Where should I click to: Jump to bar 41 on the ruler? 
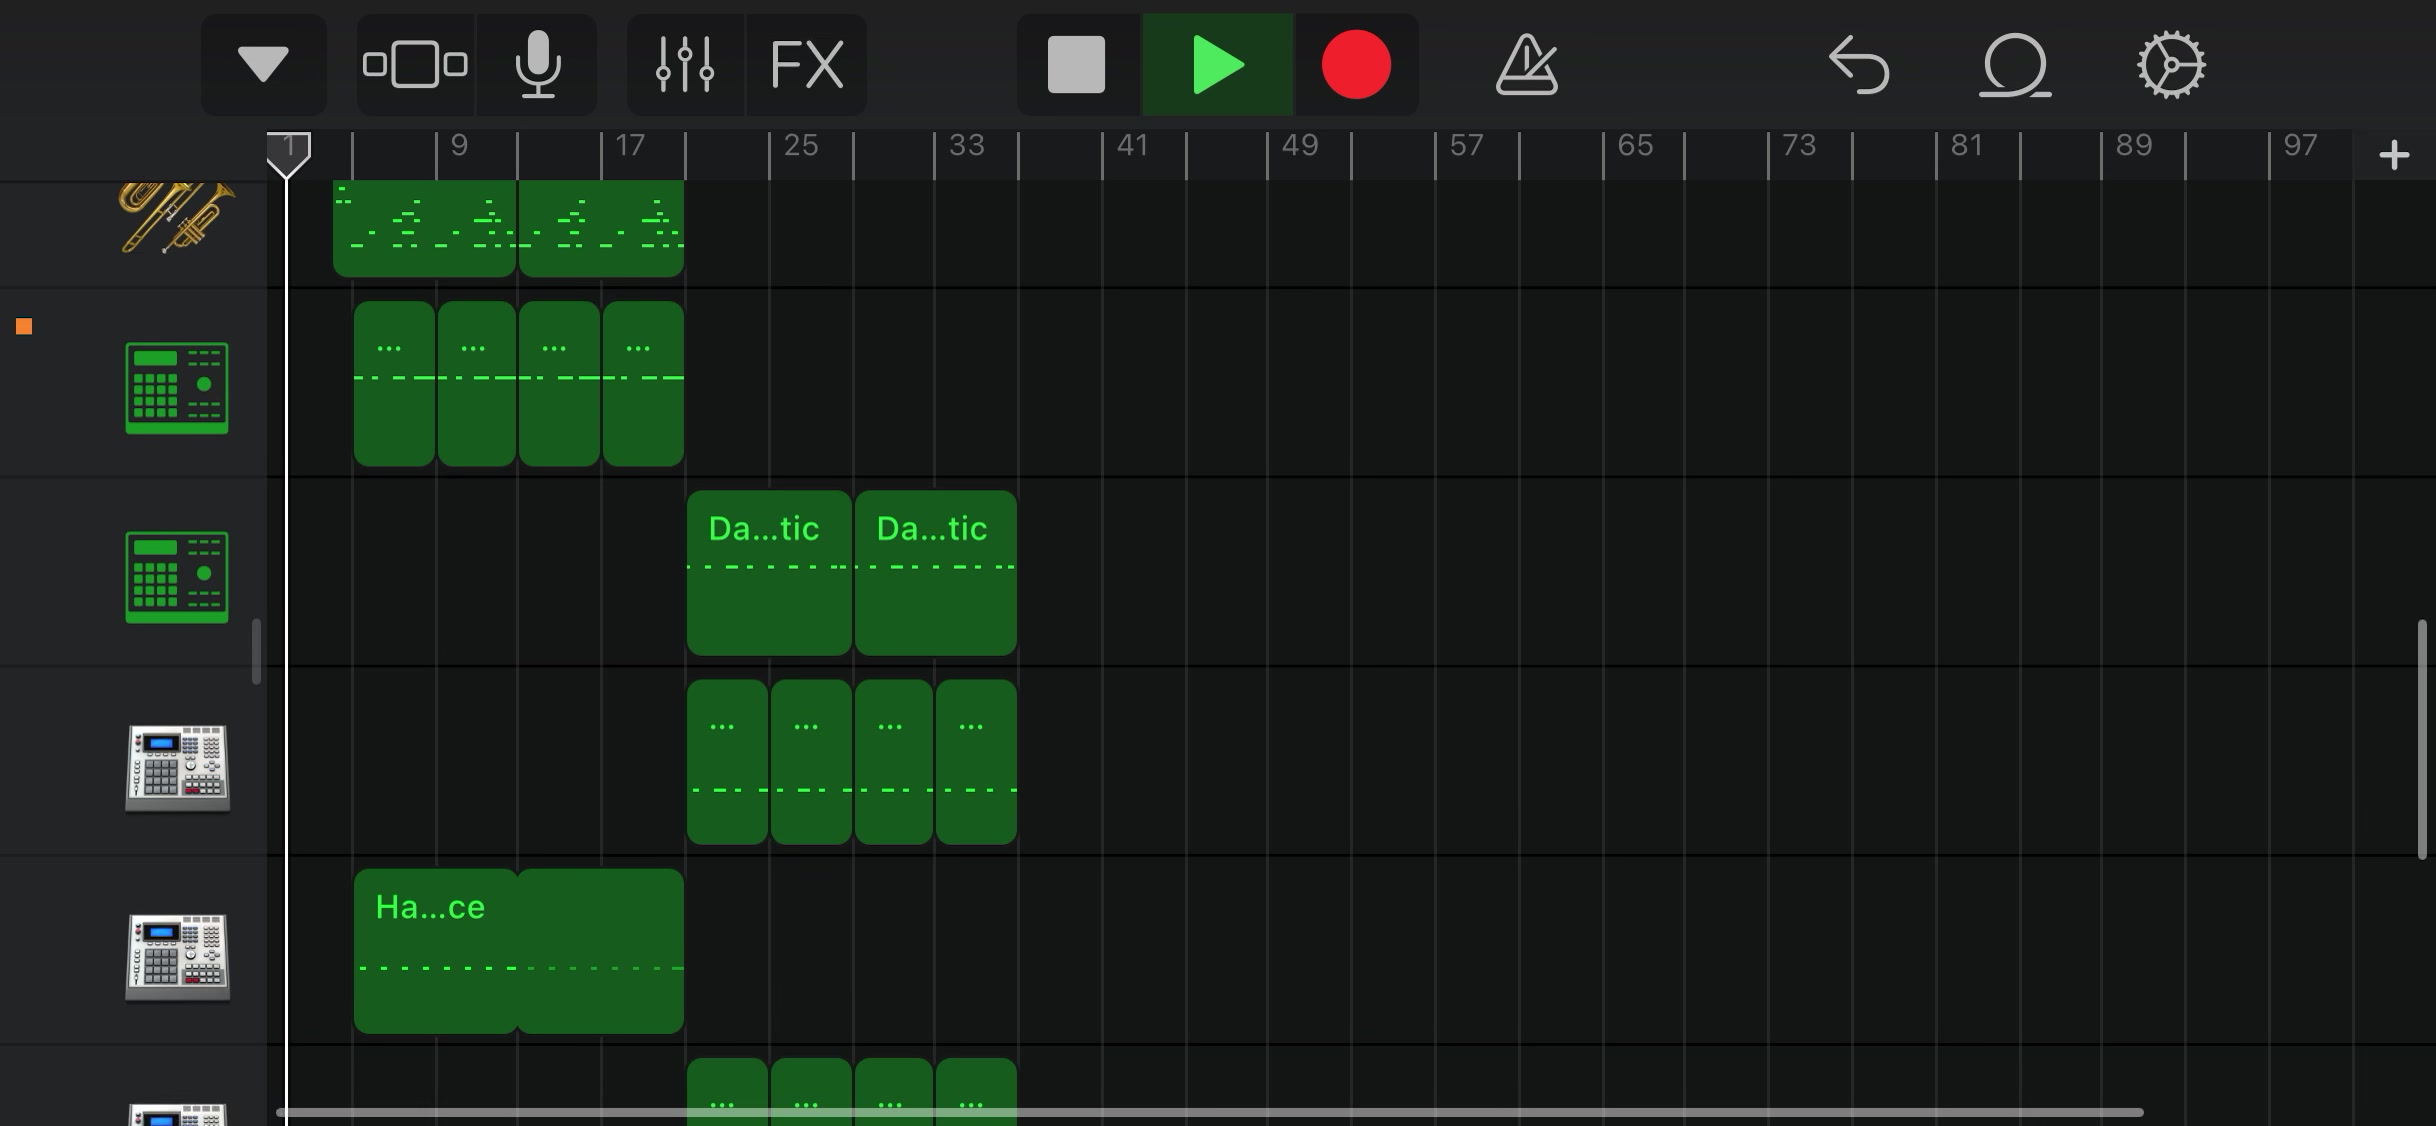1132,146
